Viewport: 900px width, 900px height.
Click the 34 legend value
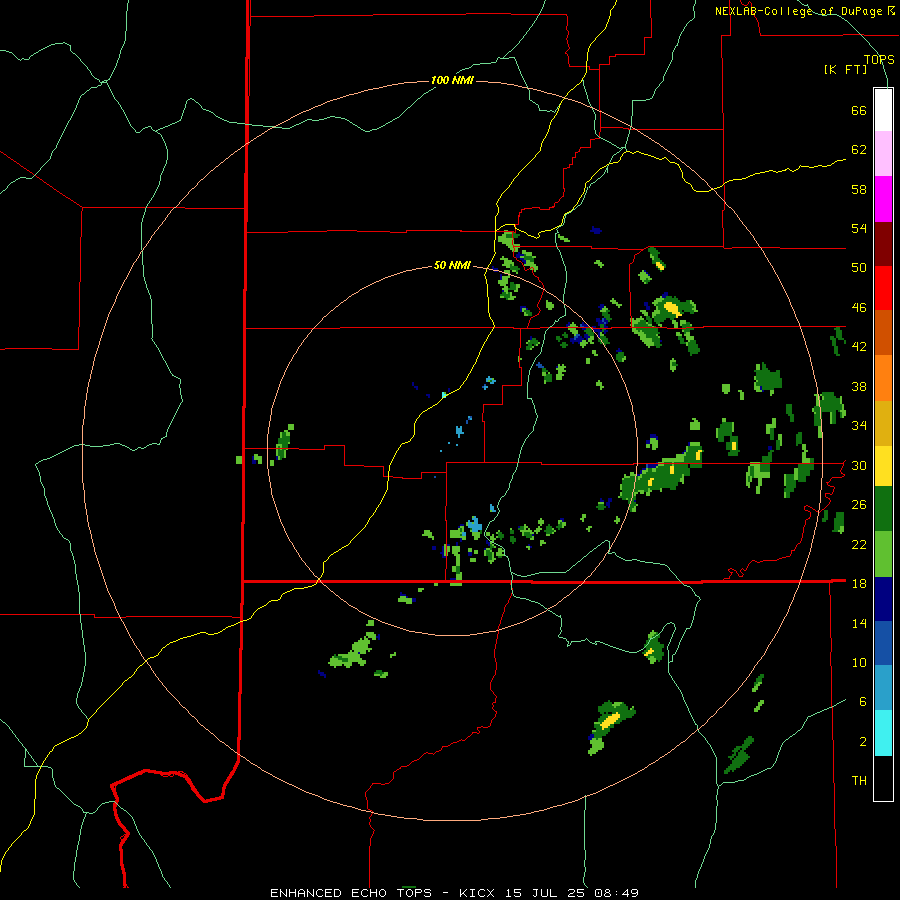[859, 425]
